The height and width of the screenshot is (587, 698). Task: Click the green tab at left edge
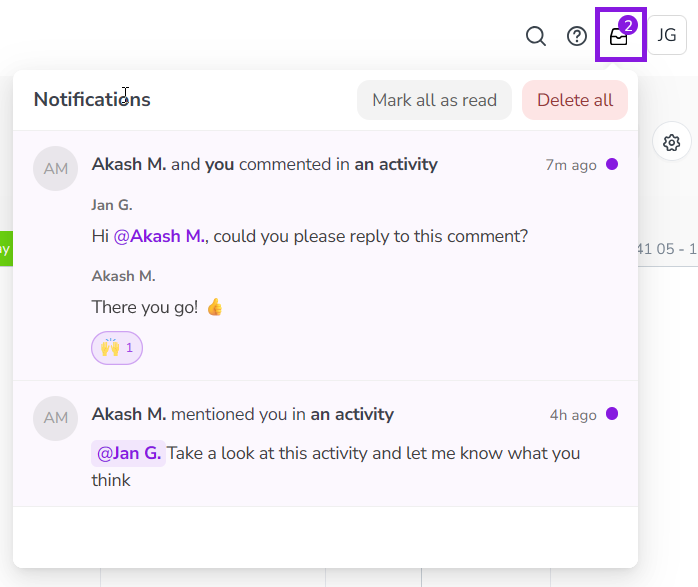click(x=5, y=248)
